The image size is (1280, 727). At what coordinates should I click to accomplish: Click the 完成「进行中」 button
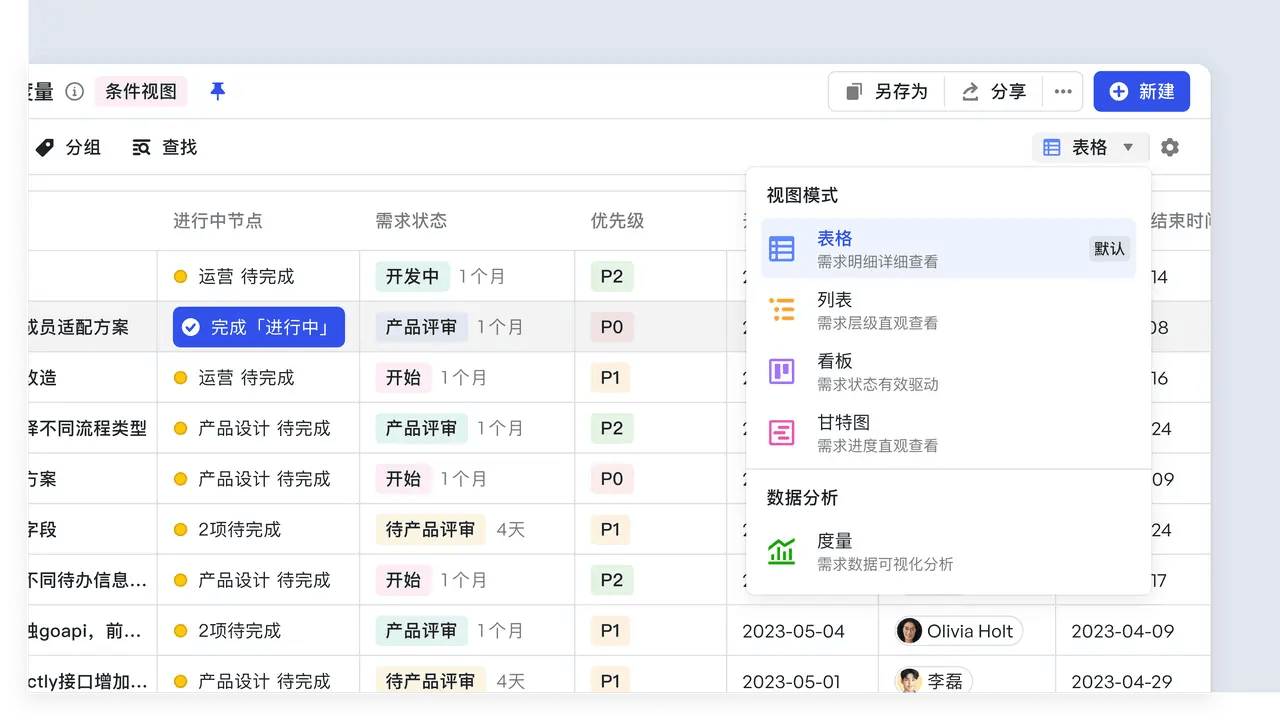[x=259, y=327]
